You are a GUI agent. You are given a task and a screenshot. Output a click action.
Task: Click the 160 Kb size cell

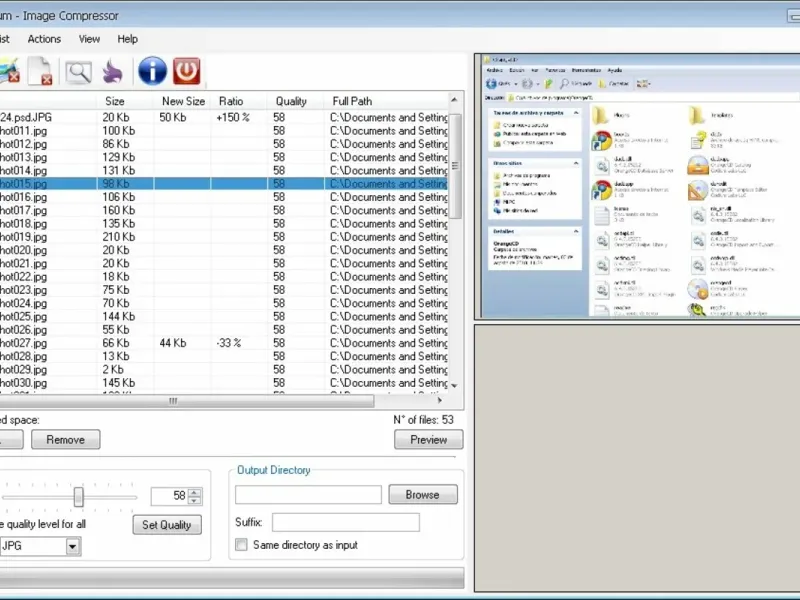coord(119,210)
